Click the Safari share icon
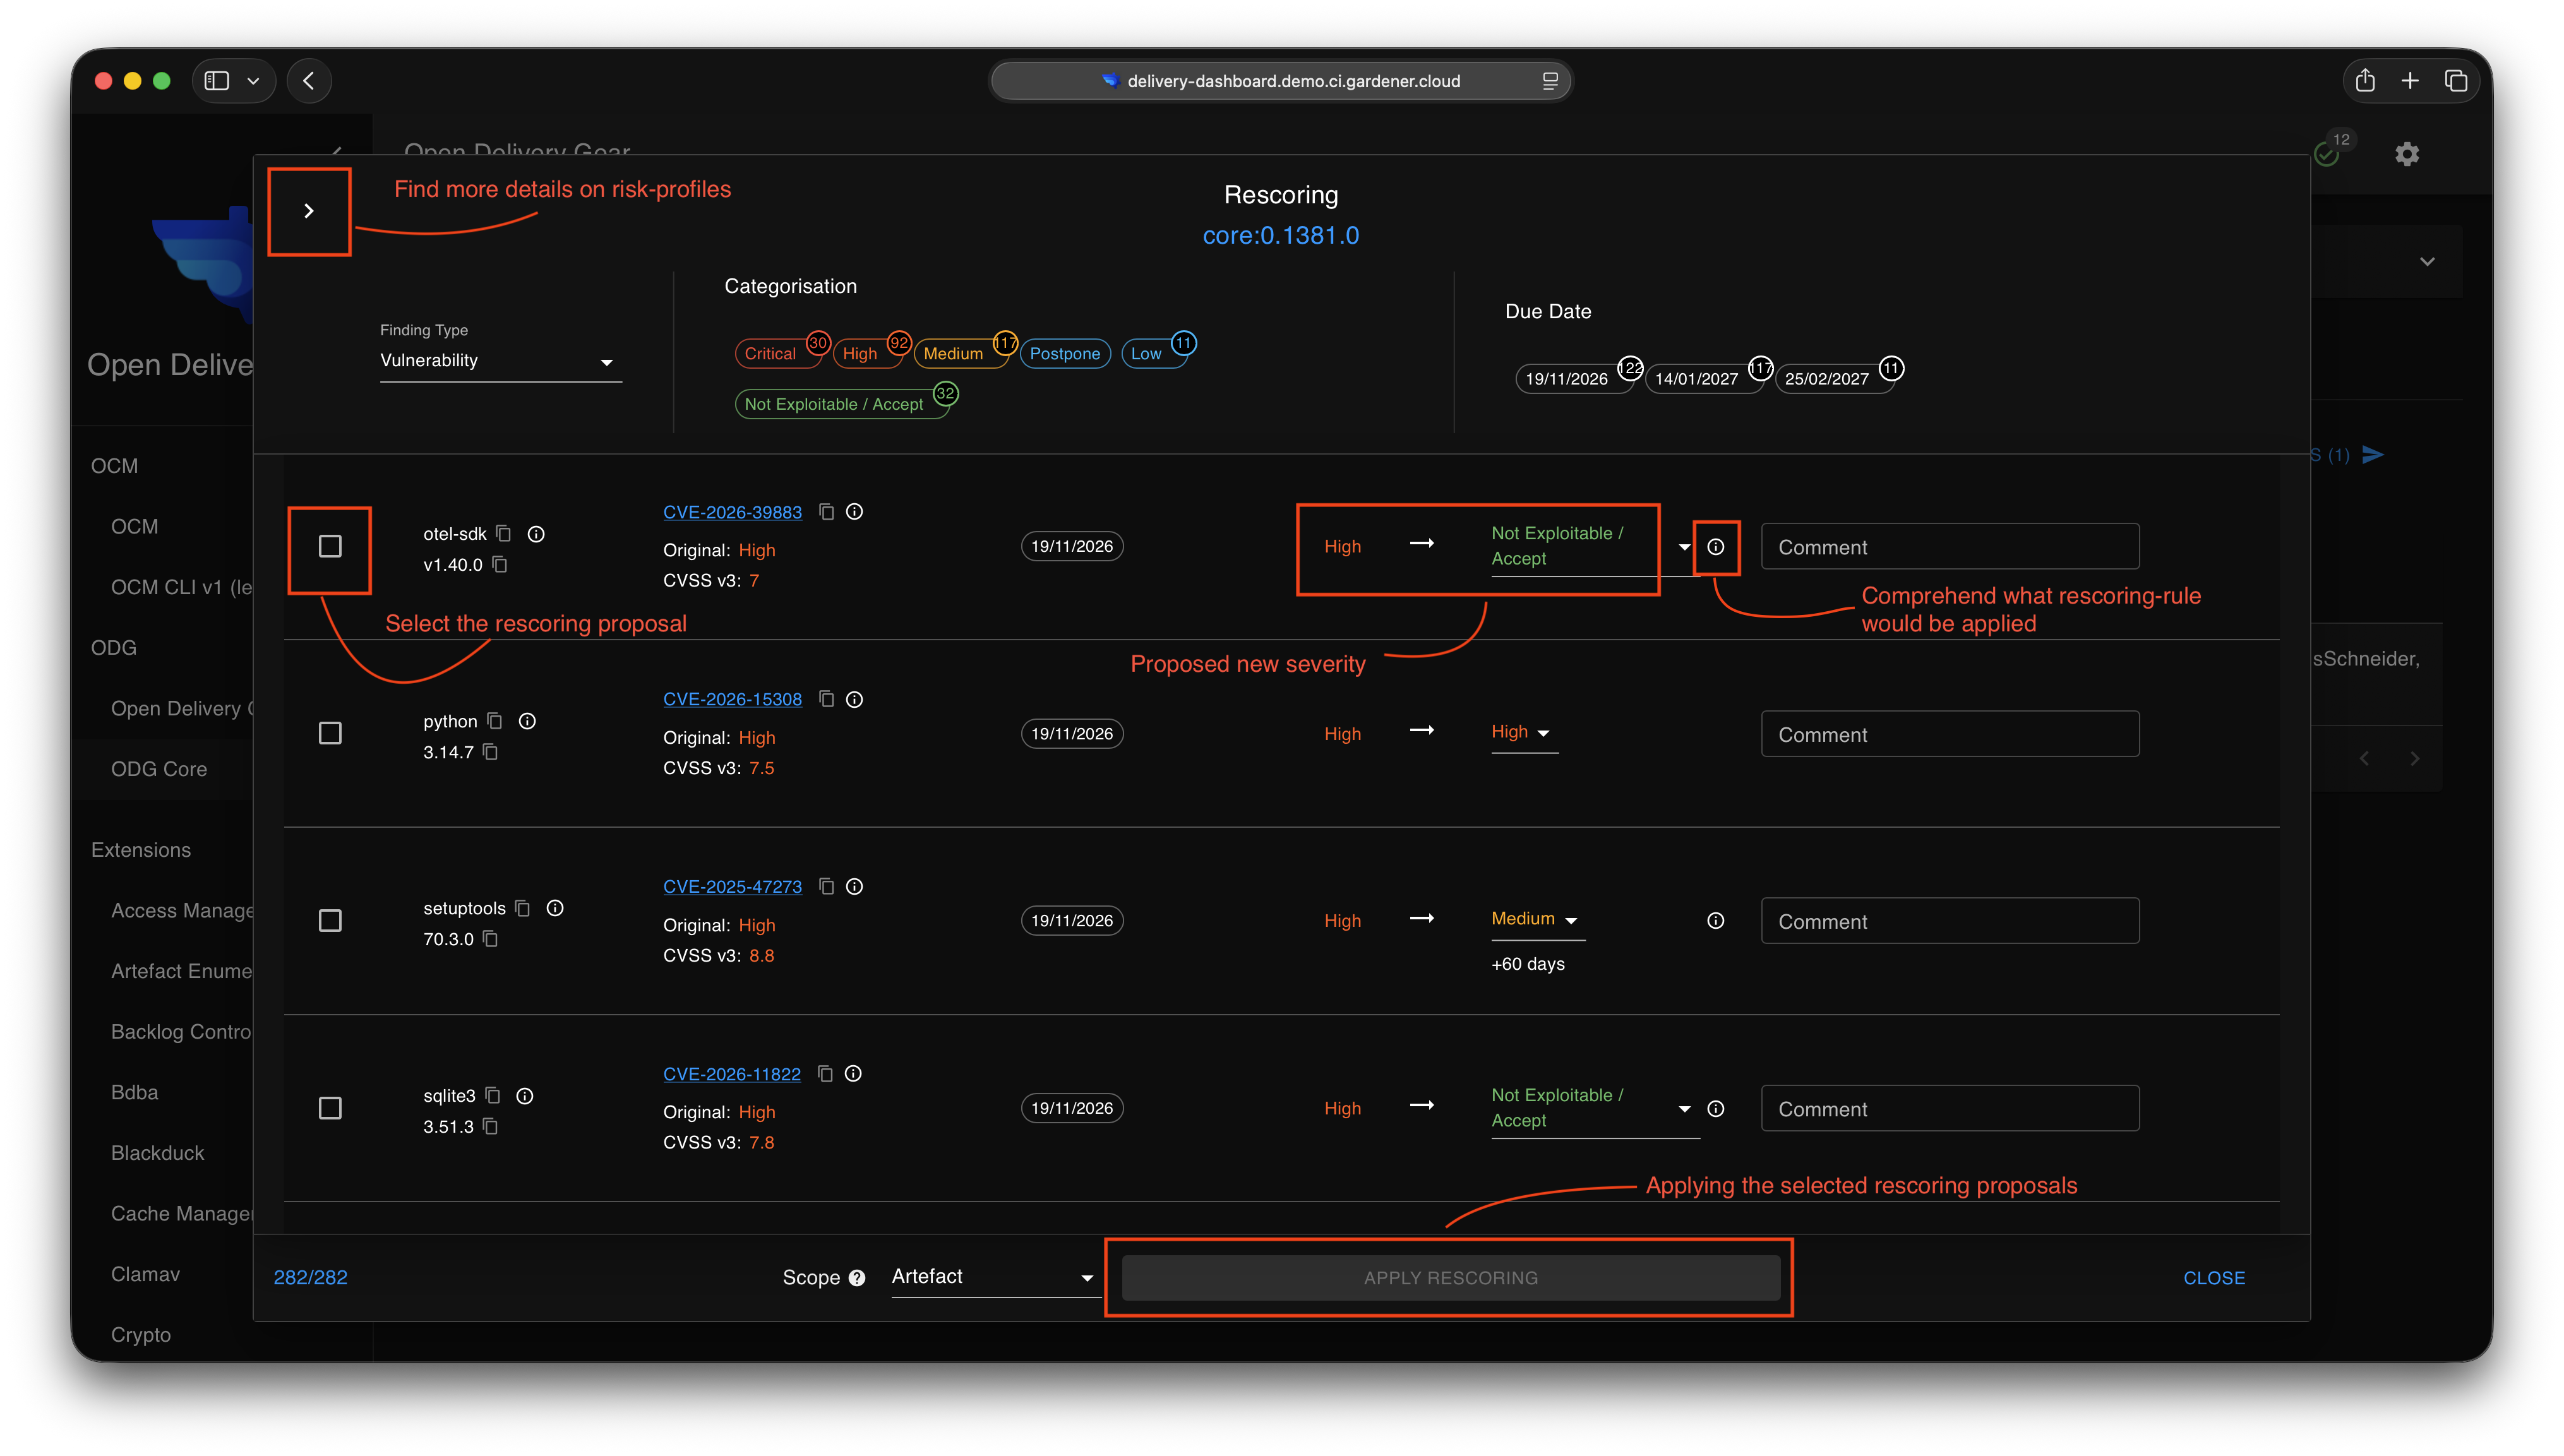Viewport: 2564px width, 1456px height. point(2364,81)
